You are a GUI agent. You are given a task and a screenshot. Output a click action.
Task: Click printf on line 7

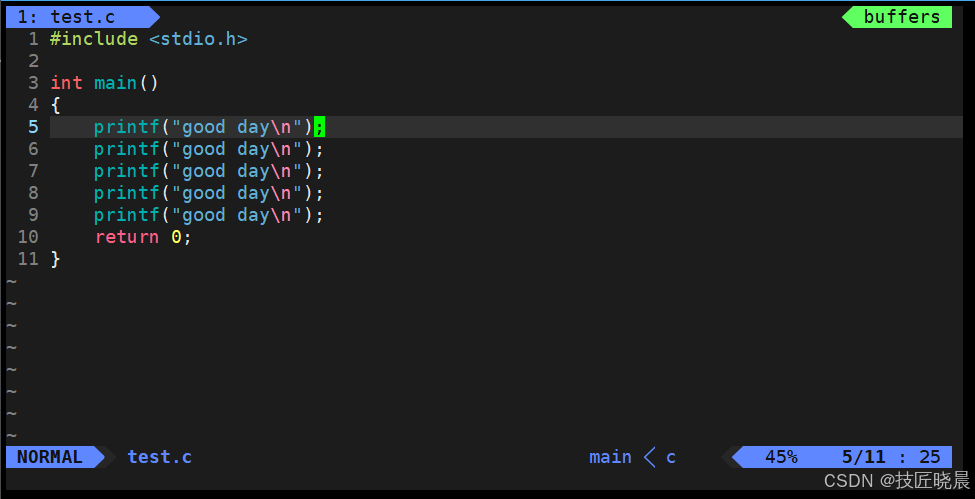pos(127,170)
